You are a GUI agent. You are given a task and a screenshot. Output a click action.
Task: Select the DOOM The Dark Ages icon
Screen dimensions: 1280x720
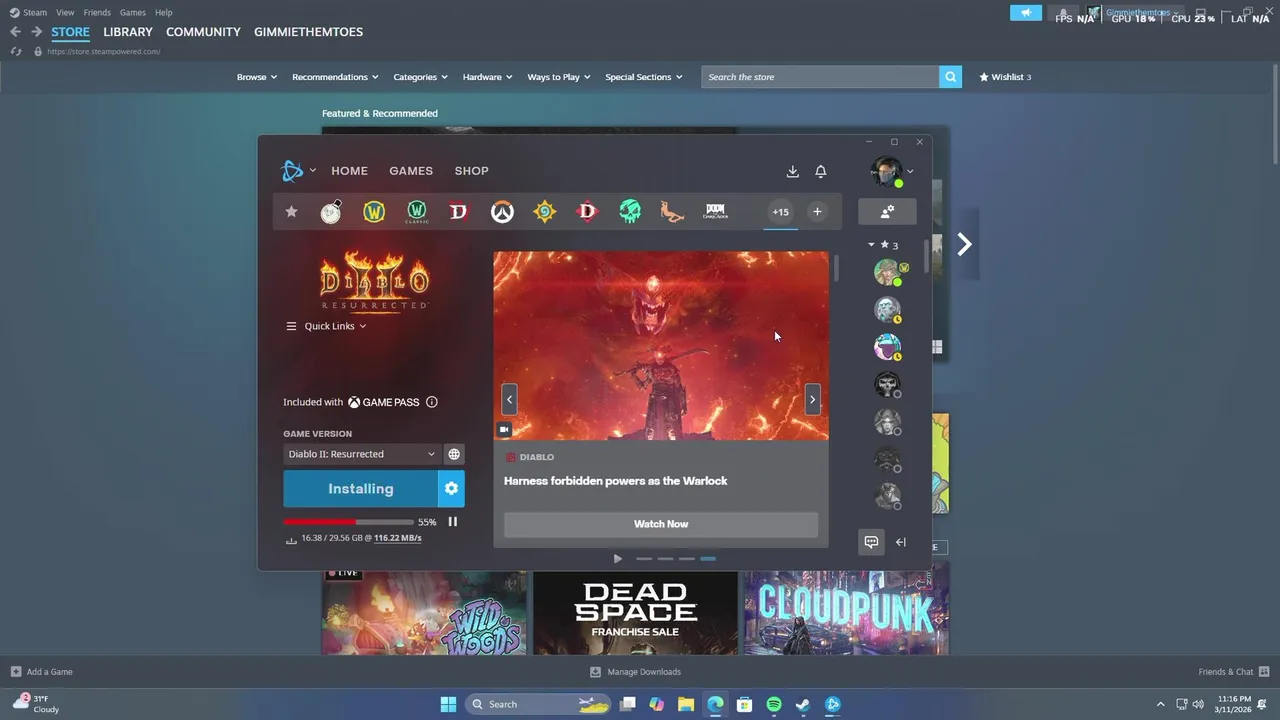pos(716,212)
